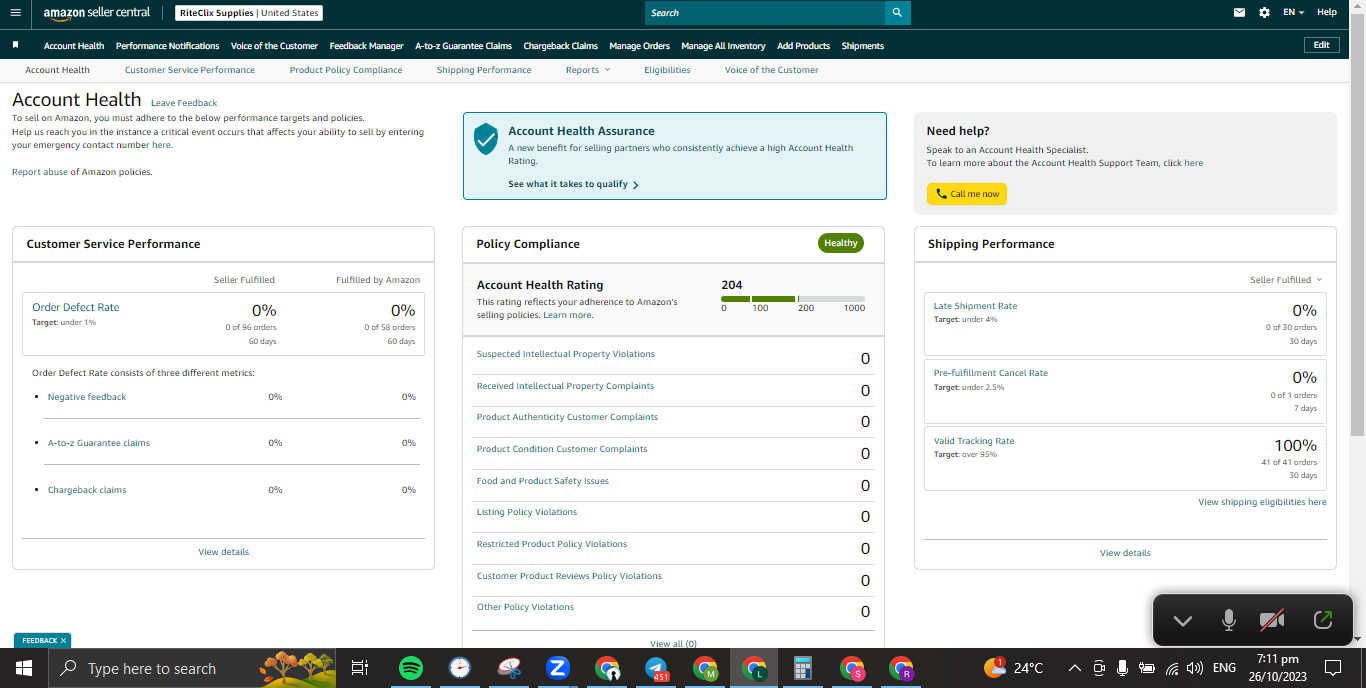Click the Edit button in nav bar

coord(1321,45)
